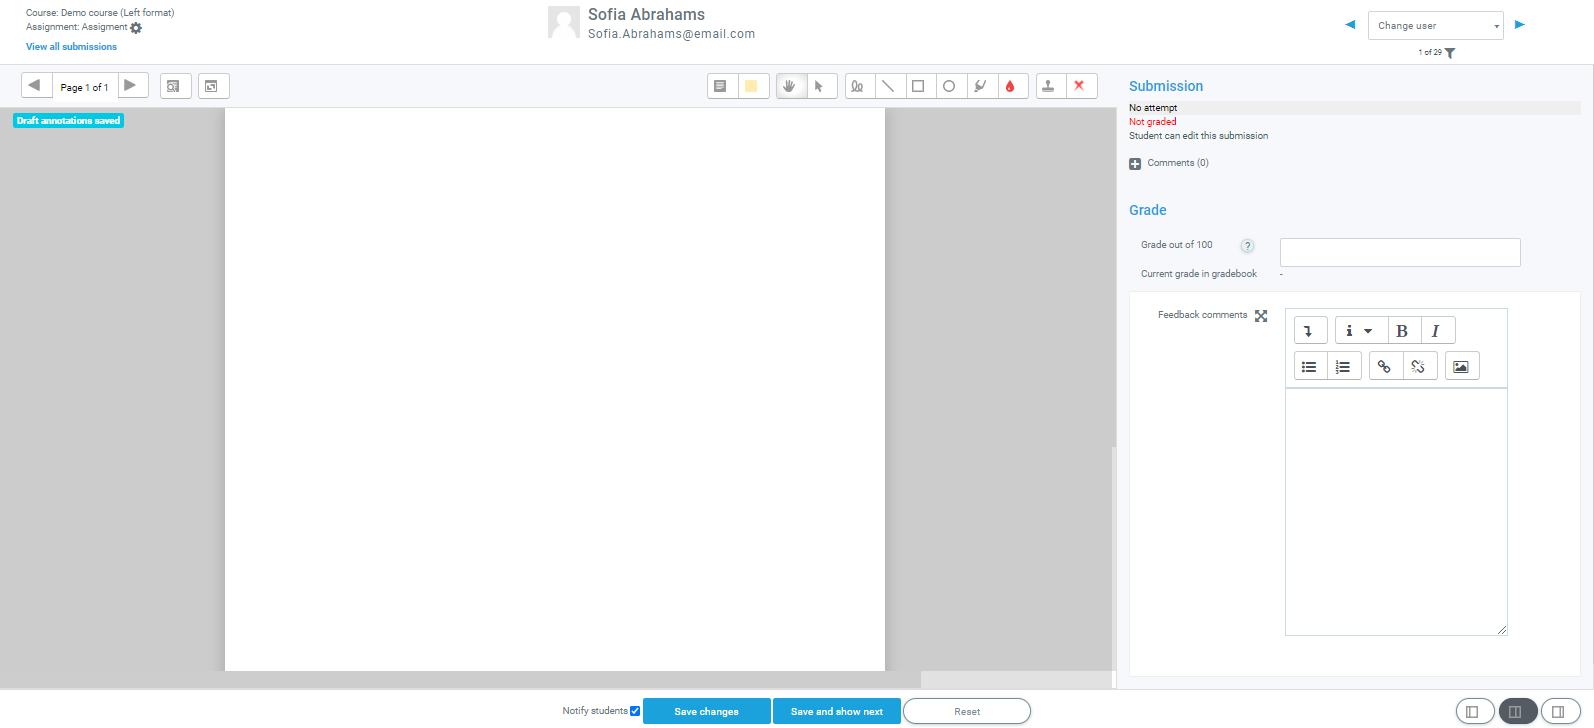
Task: Click the Save and show next button
Action: [836, 712]
